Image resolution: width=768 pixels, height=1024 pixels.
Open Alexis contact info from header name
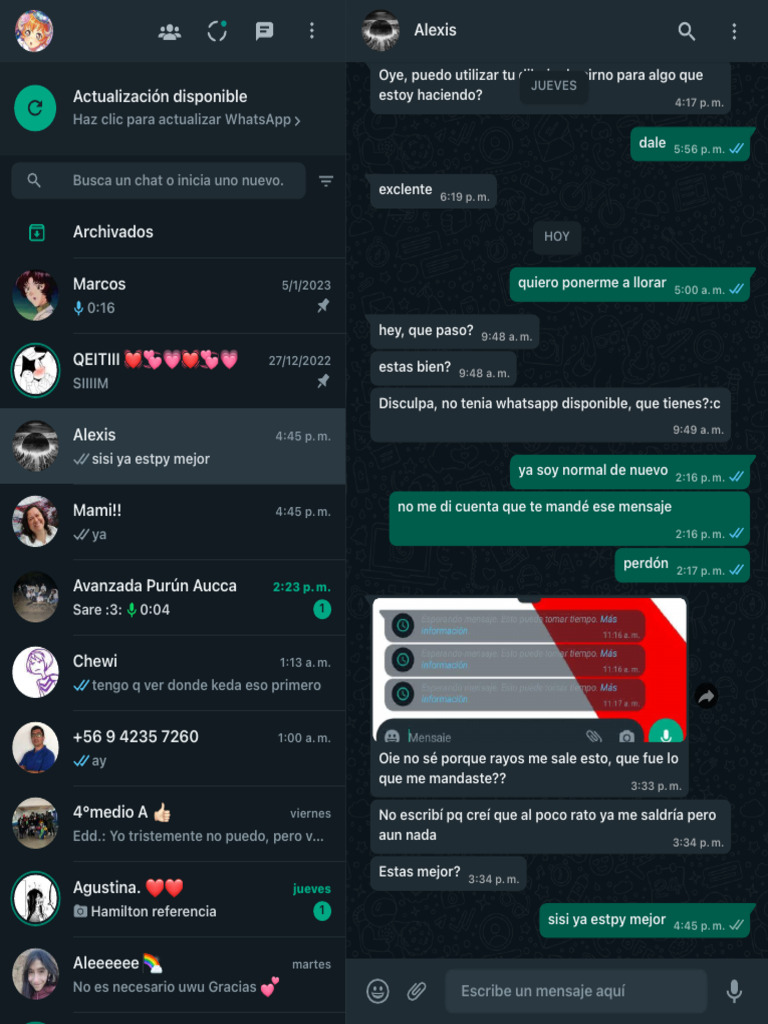pyautogui.click(x=435, y=30)
